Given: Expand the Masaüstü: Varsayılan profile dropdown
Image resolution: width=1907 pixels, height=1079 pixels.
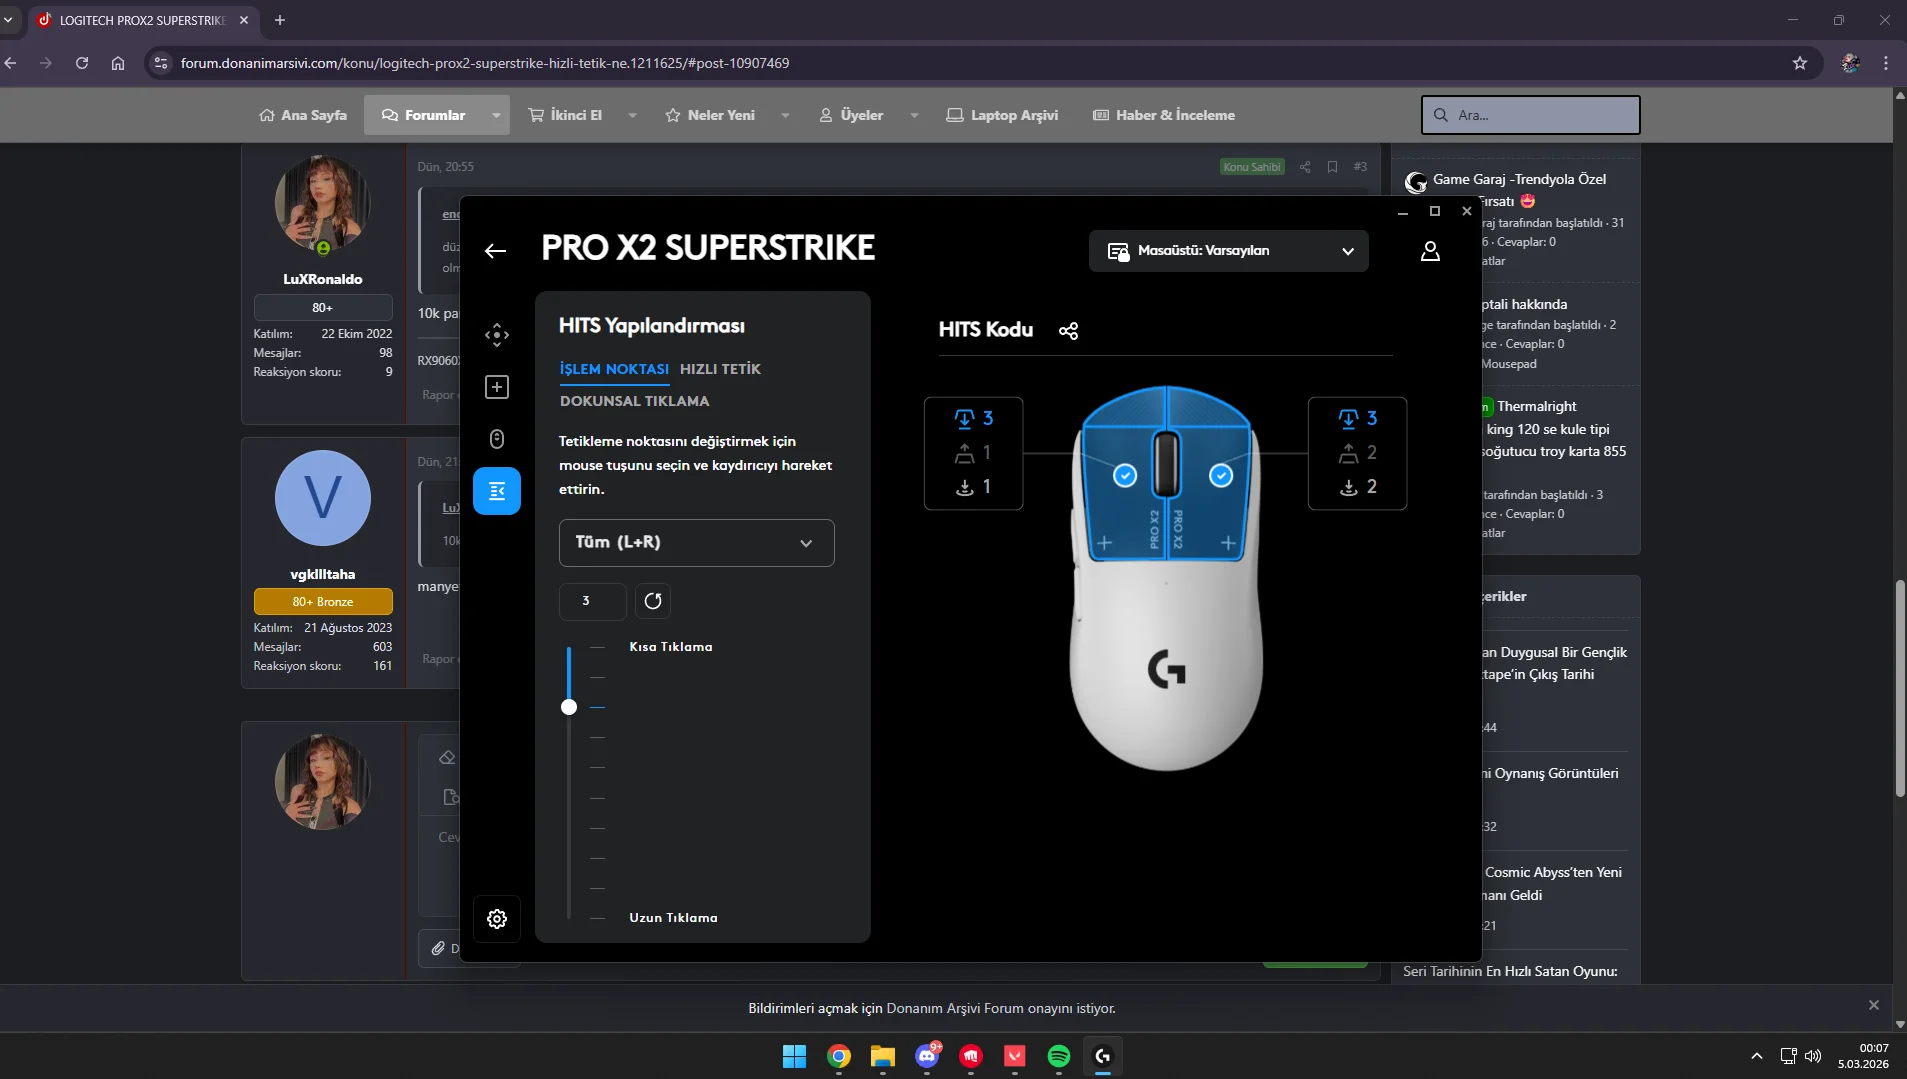Looking at the screenshot, I should click(x=1229, y=251).
